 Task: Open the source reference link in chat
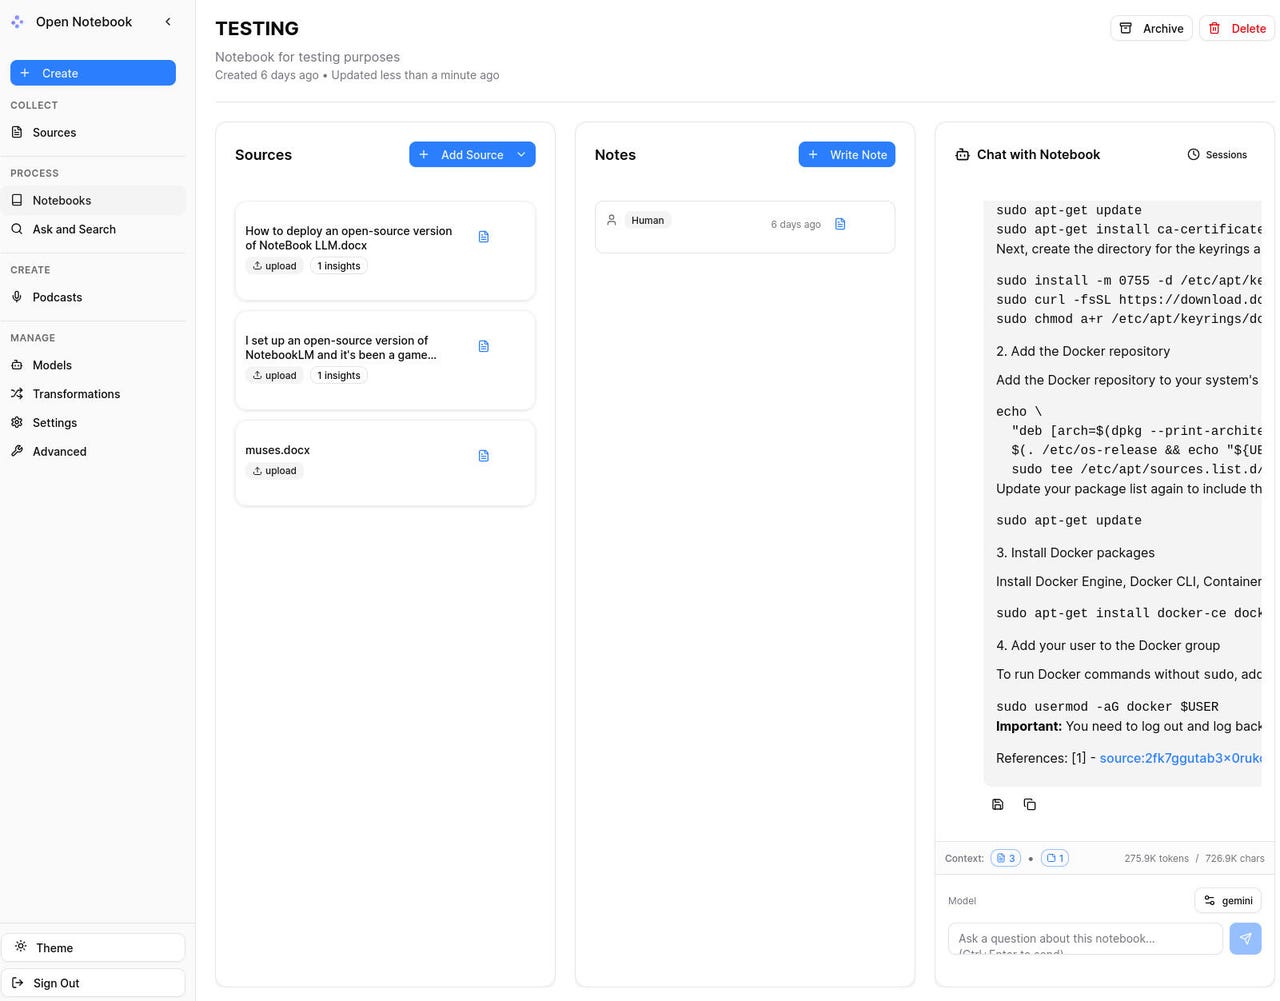[1180, 758]
